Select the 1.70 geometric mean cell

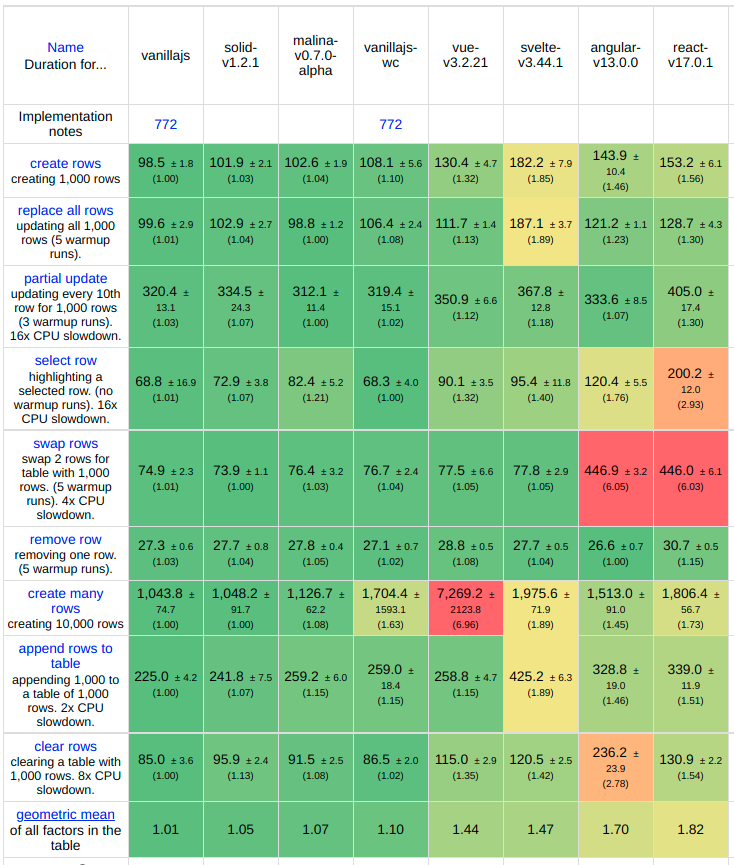pos(615,829)
